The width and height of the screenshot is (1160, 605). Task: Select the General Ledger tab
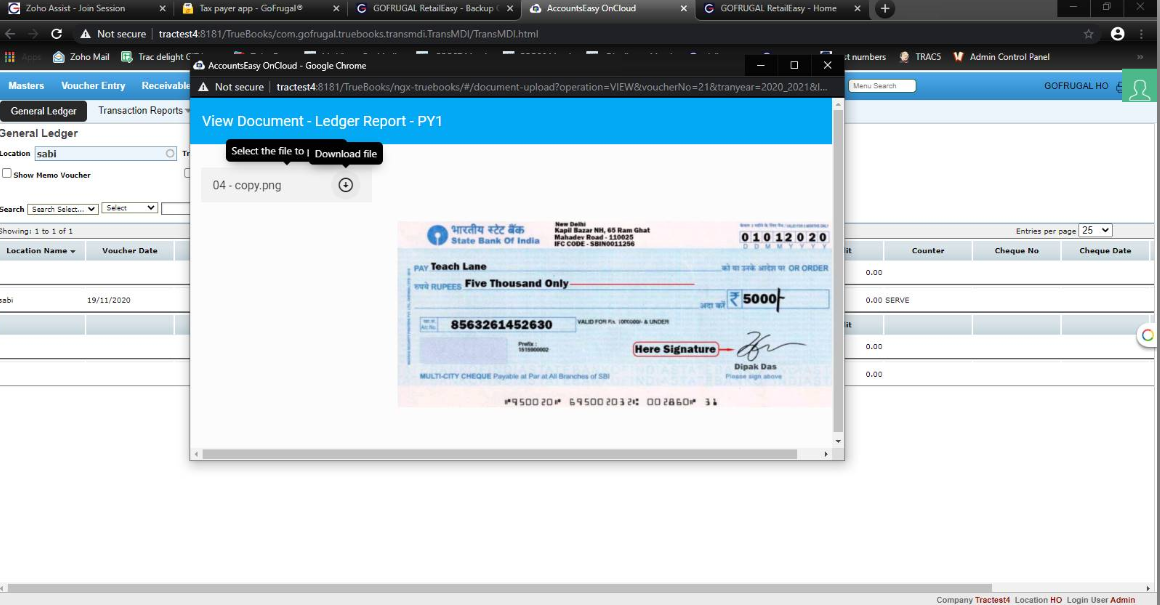44,111
